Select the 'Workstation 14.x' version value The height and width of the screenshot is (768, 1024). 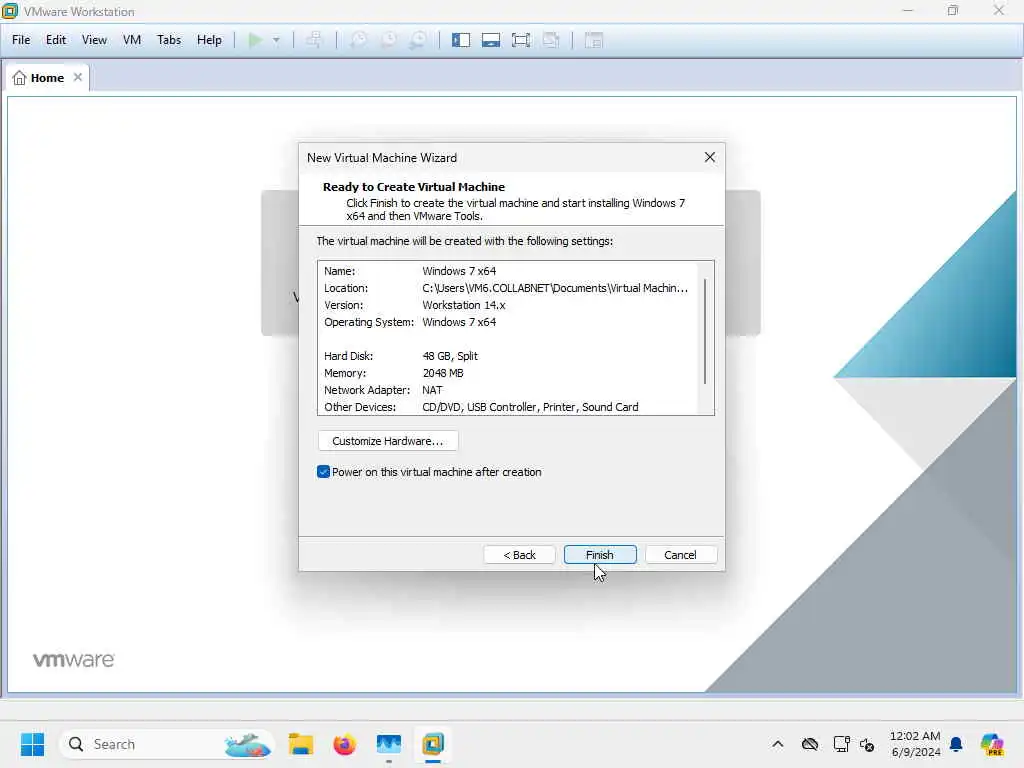(x=464, y=305)
